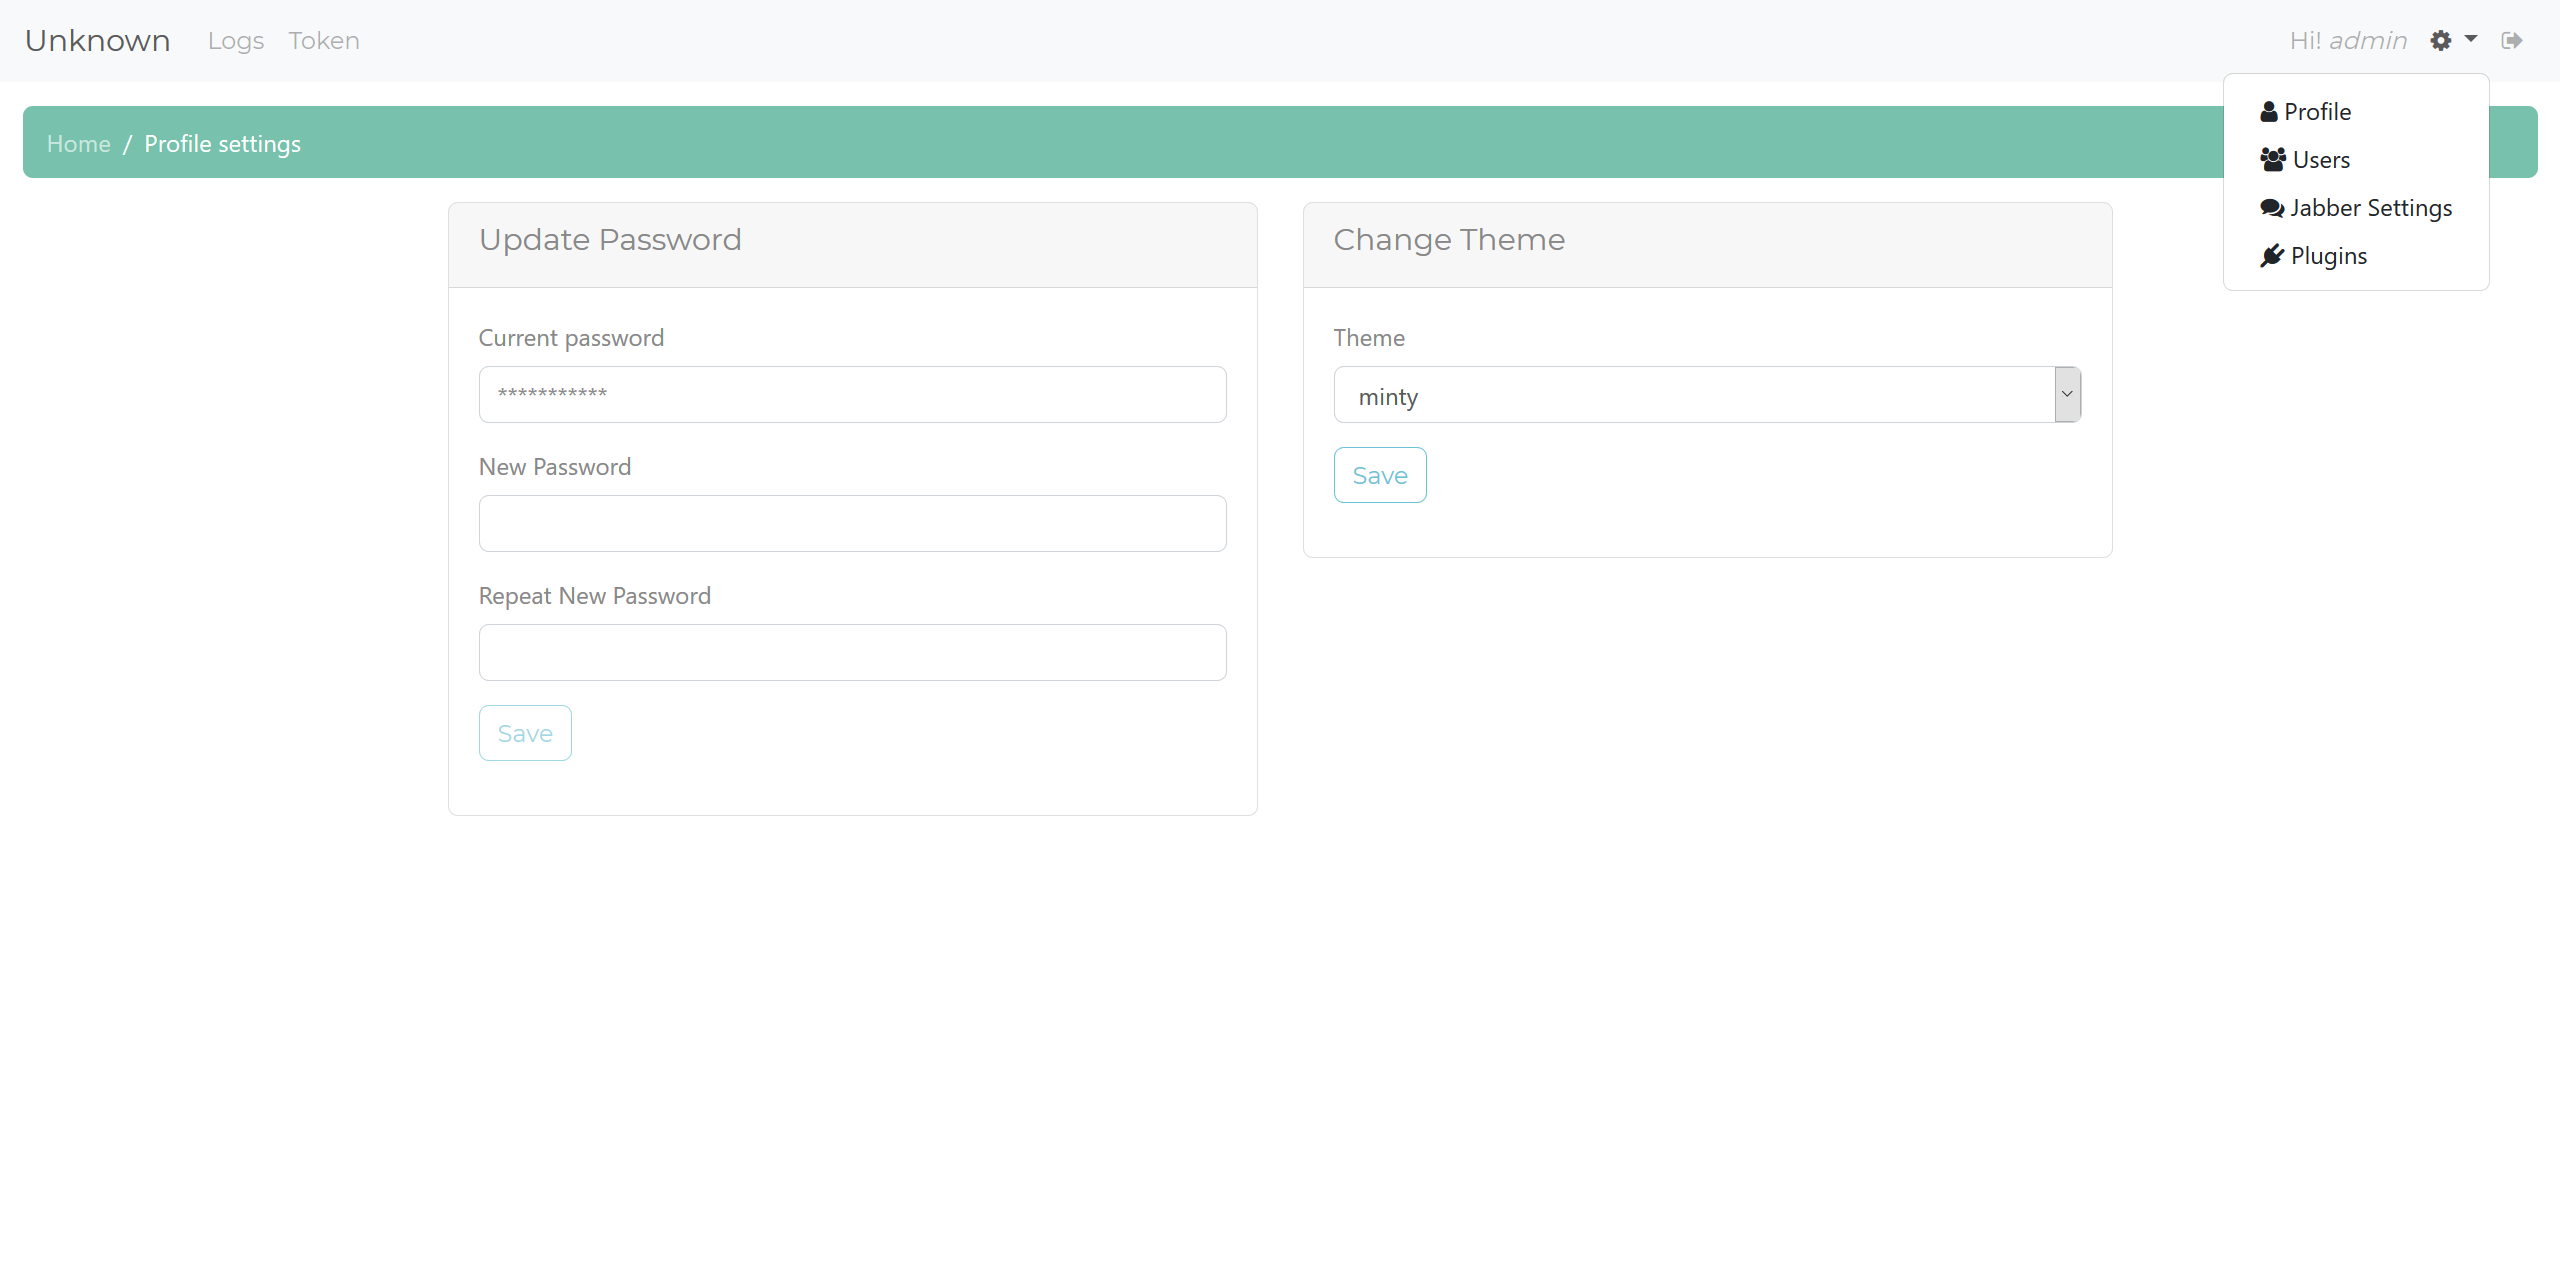
Task: Open the Theme select dropdown
Action: pyautogui.click(x=1707, y=395)
